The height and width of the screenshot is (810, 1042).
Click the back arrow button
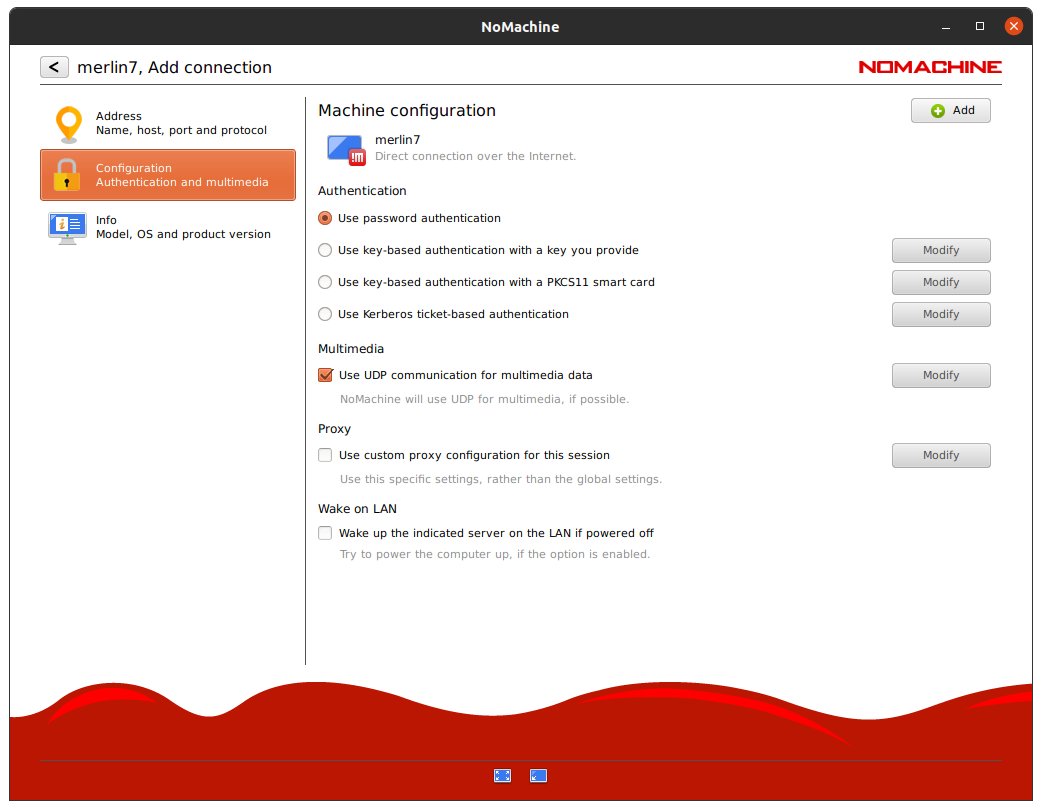[54, 66]
